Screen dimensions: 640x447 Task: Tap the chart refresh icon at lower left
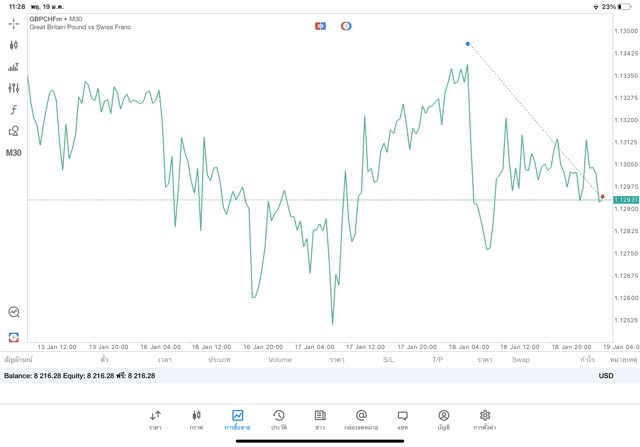pyautogui.click(x=13, y=312)
